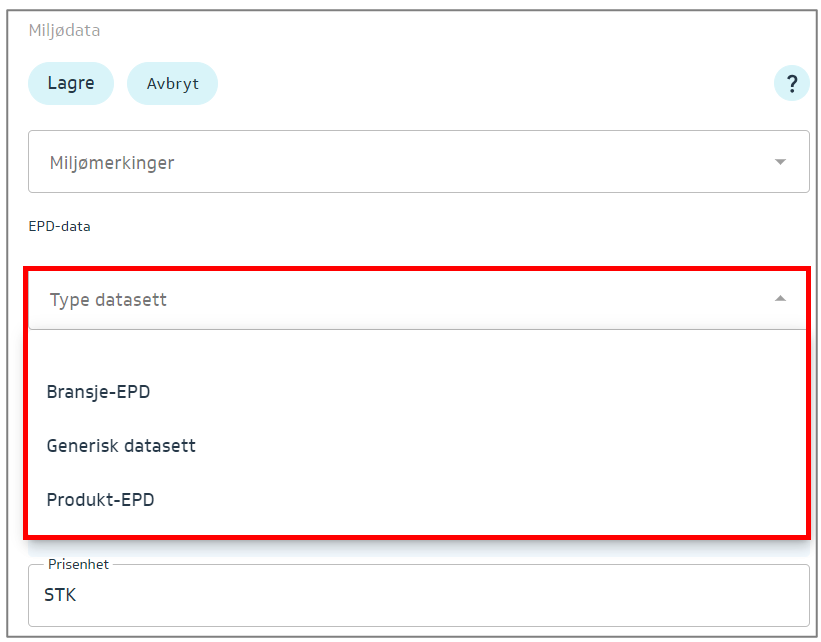Click the STK value text
The image size is (821, 642).
[x=60, y=596]
